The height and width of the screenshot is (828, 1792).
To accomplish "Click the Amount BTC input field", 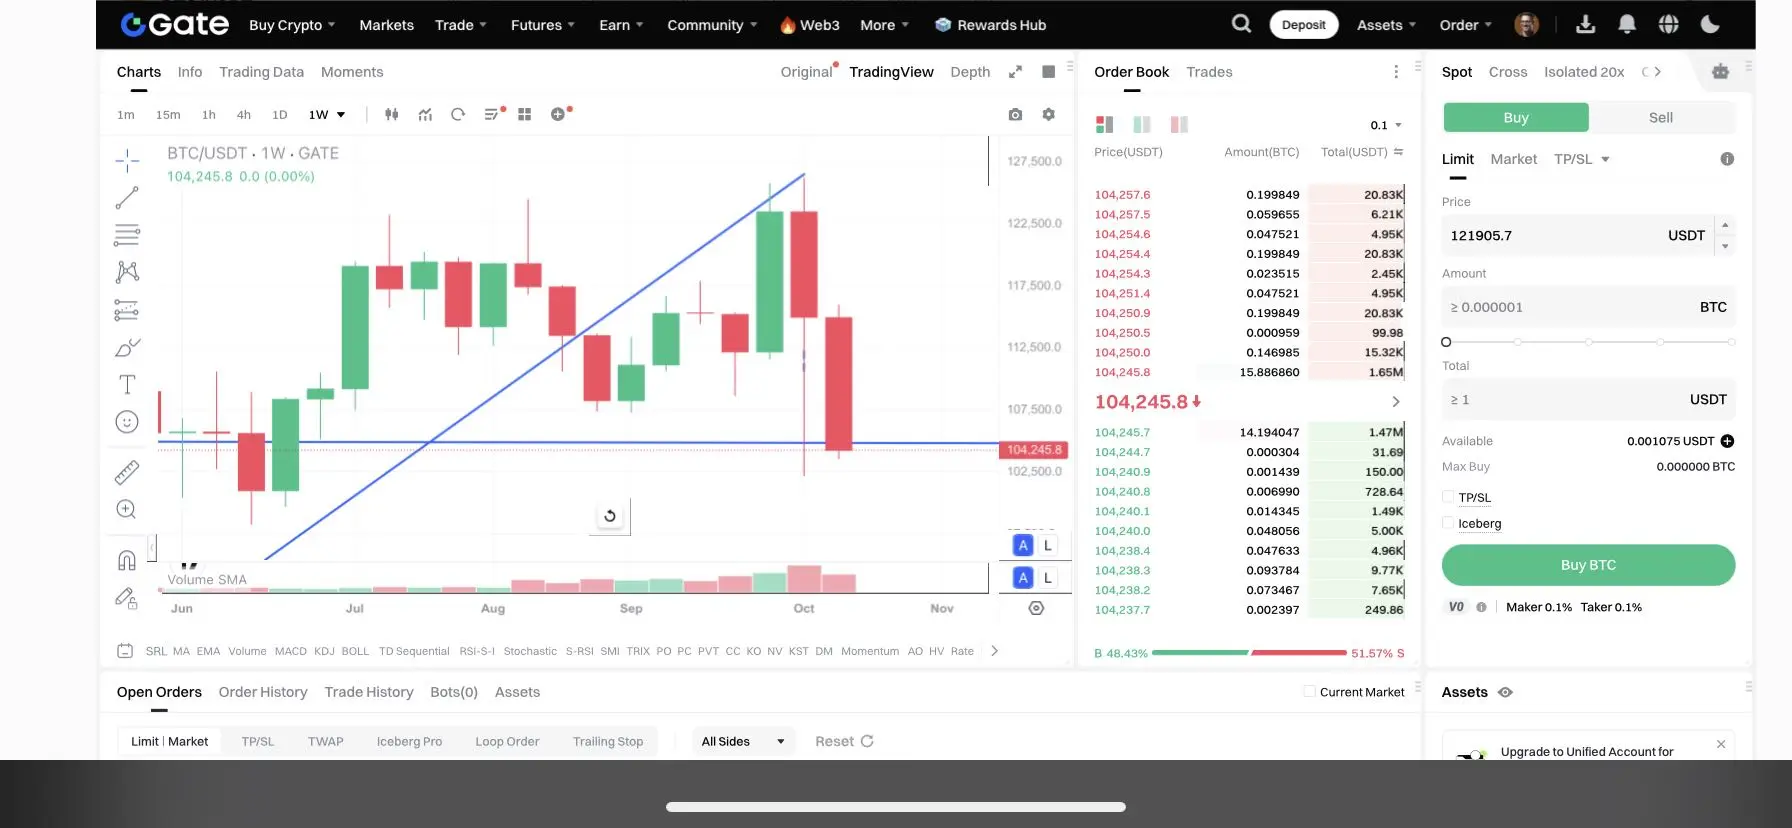I will 1588,307.
